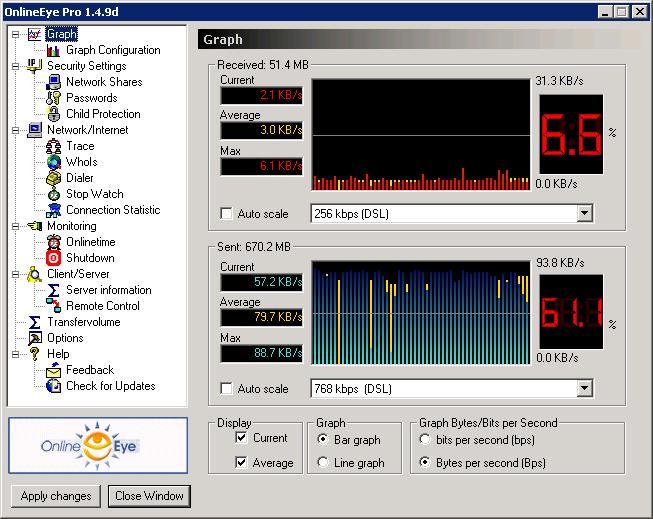The image size is (653, 519).
Task: Open the Network Shares page
Action: tap(104, 82)
